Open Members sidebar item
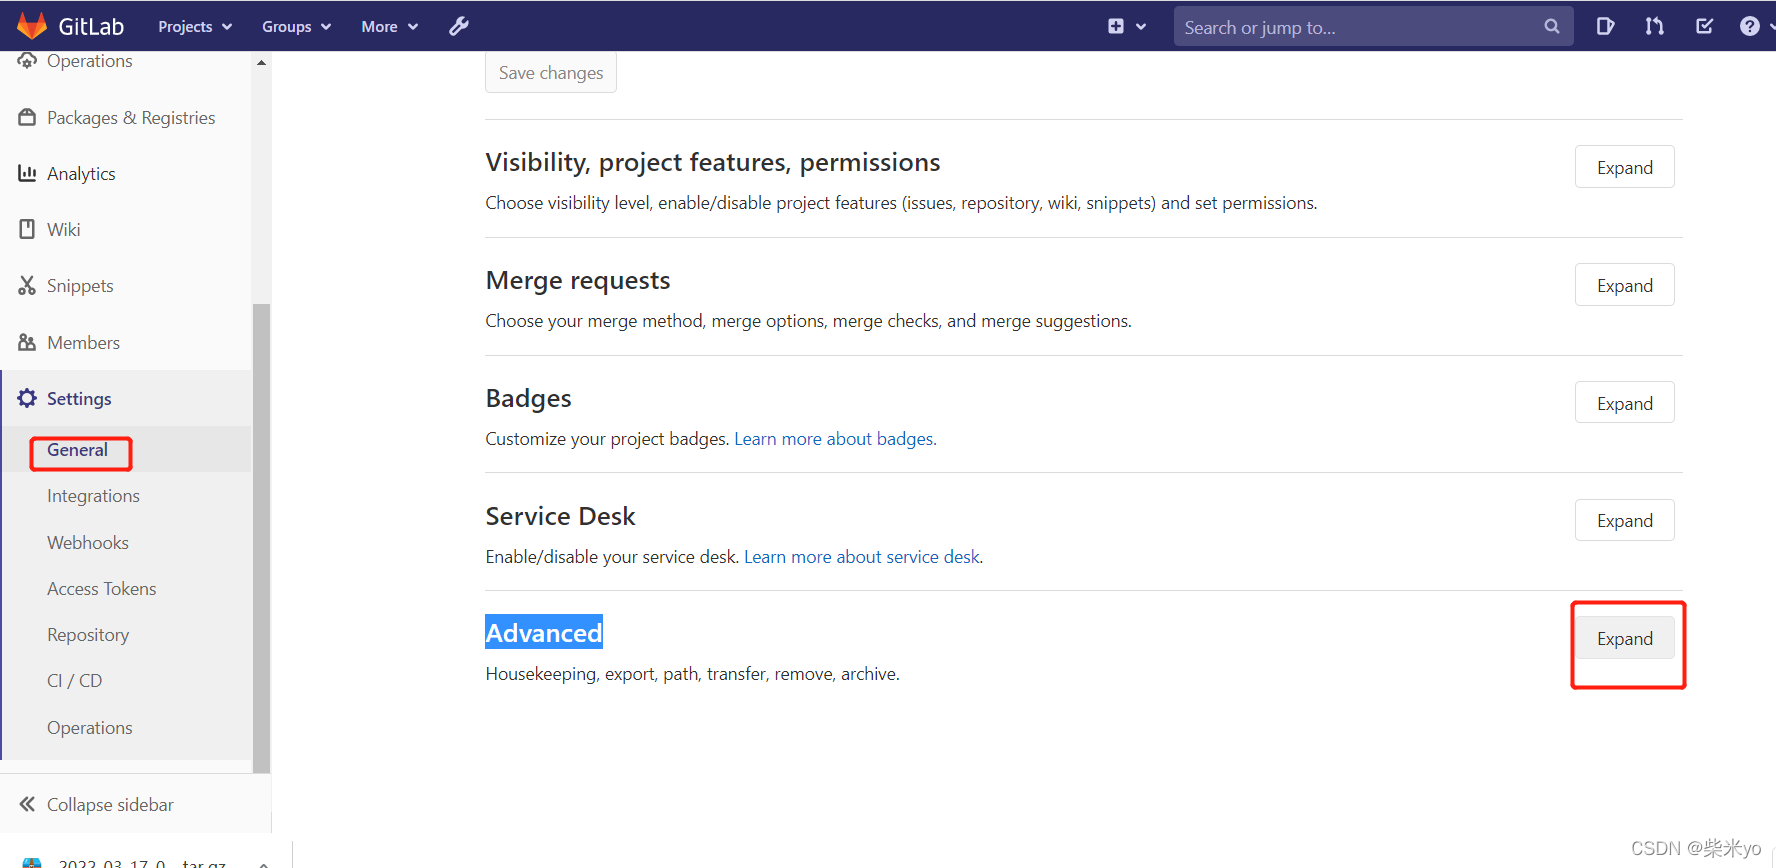This screenshot has width=1776, height=868. [x=83, y=343]
